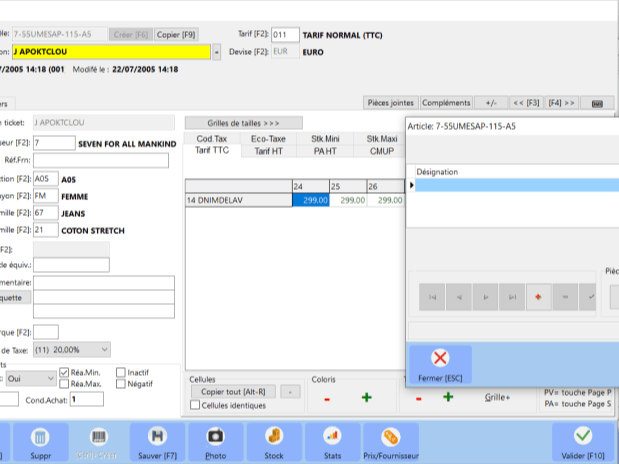Click the Grille+ button
Screen dimensions: 619x464
(x=497, y=397)
